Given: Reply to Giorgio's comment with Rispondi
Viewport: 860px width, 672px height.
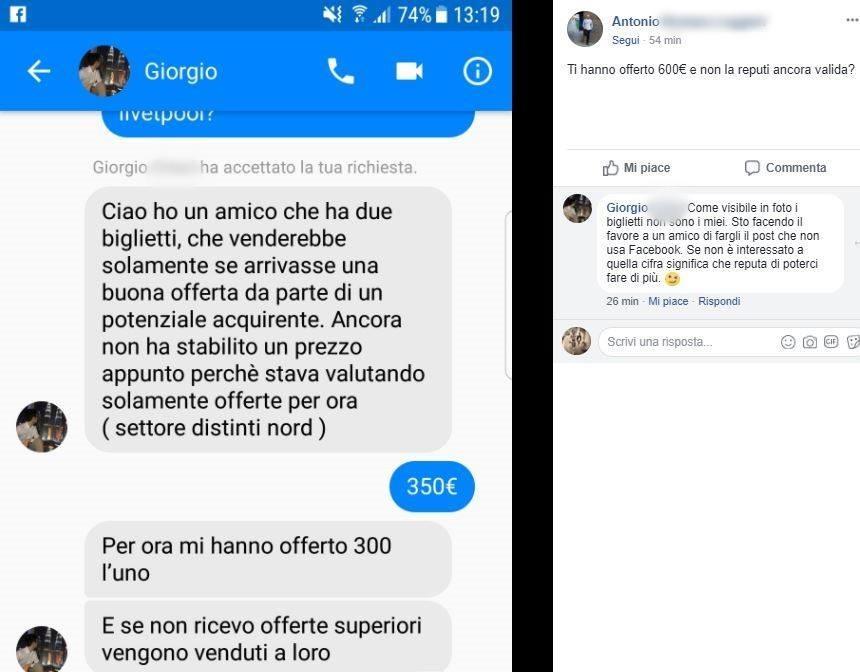Looking at the screenshot, I should (x=718, y=301).
